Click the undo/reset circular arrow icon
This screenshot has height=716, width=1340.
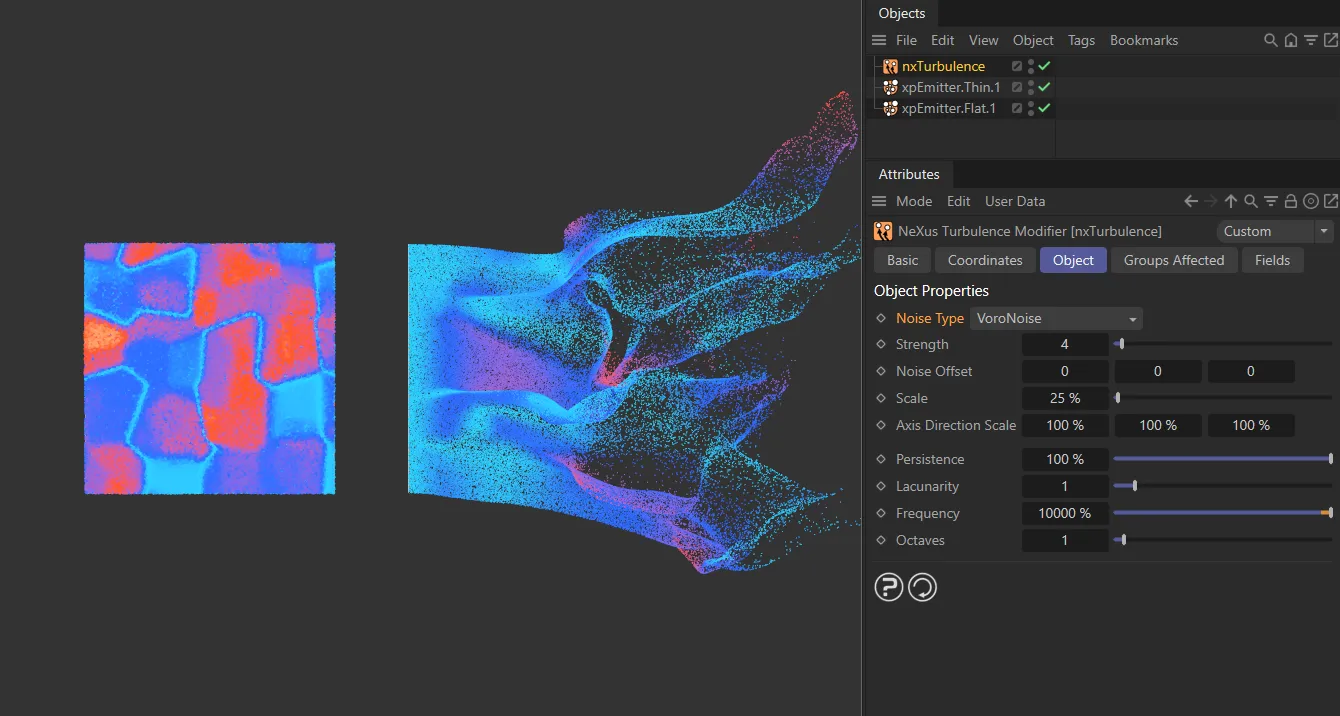point(922,587)
